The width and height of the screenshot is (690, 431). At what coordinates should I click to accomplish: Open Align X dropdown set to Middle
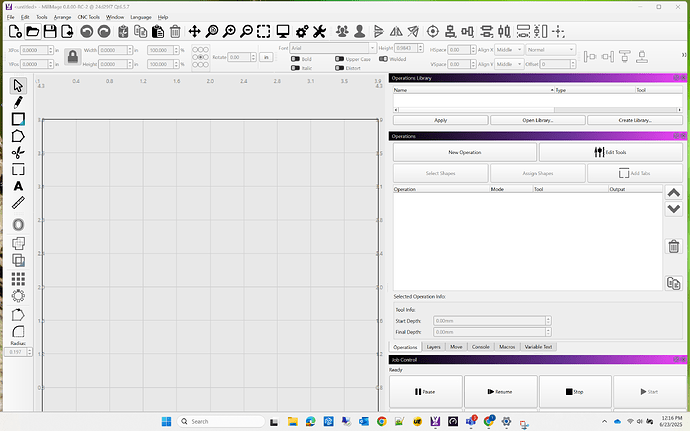point(509,50)
